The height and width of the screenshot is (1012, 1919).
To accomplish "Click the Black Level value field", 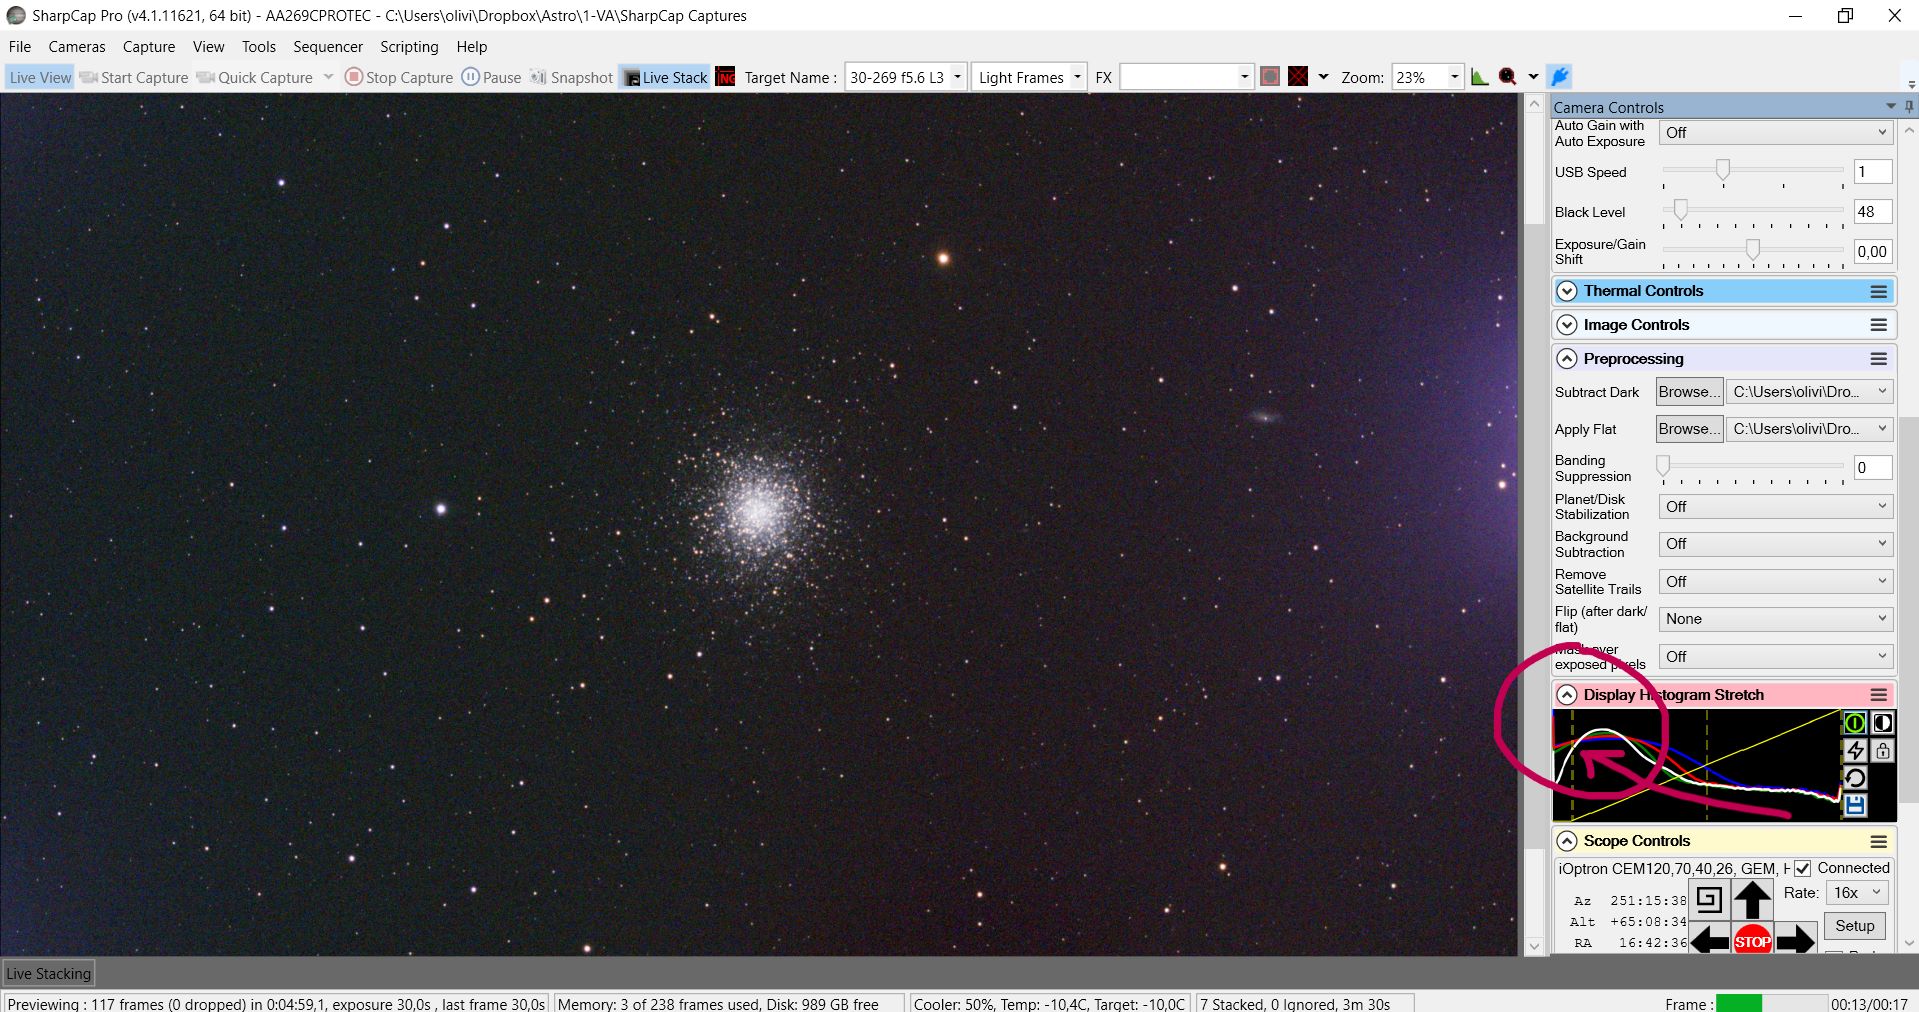I will click(x=1873, y=212).
